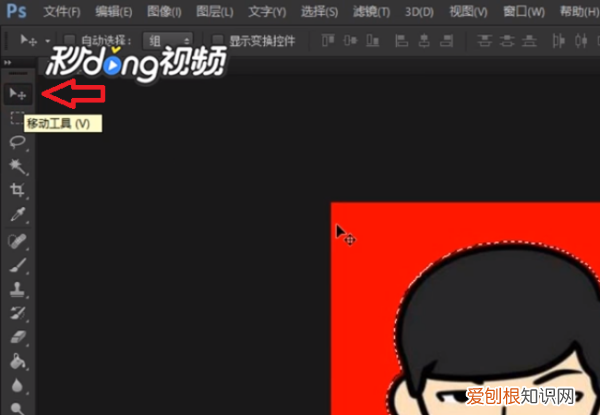The image size is (600, 415).
Task: Select the History Brush tool
Action: pyautogui.click(x=17, y=313)
